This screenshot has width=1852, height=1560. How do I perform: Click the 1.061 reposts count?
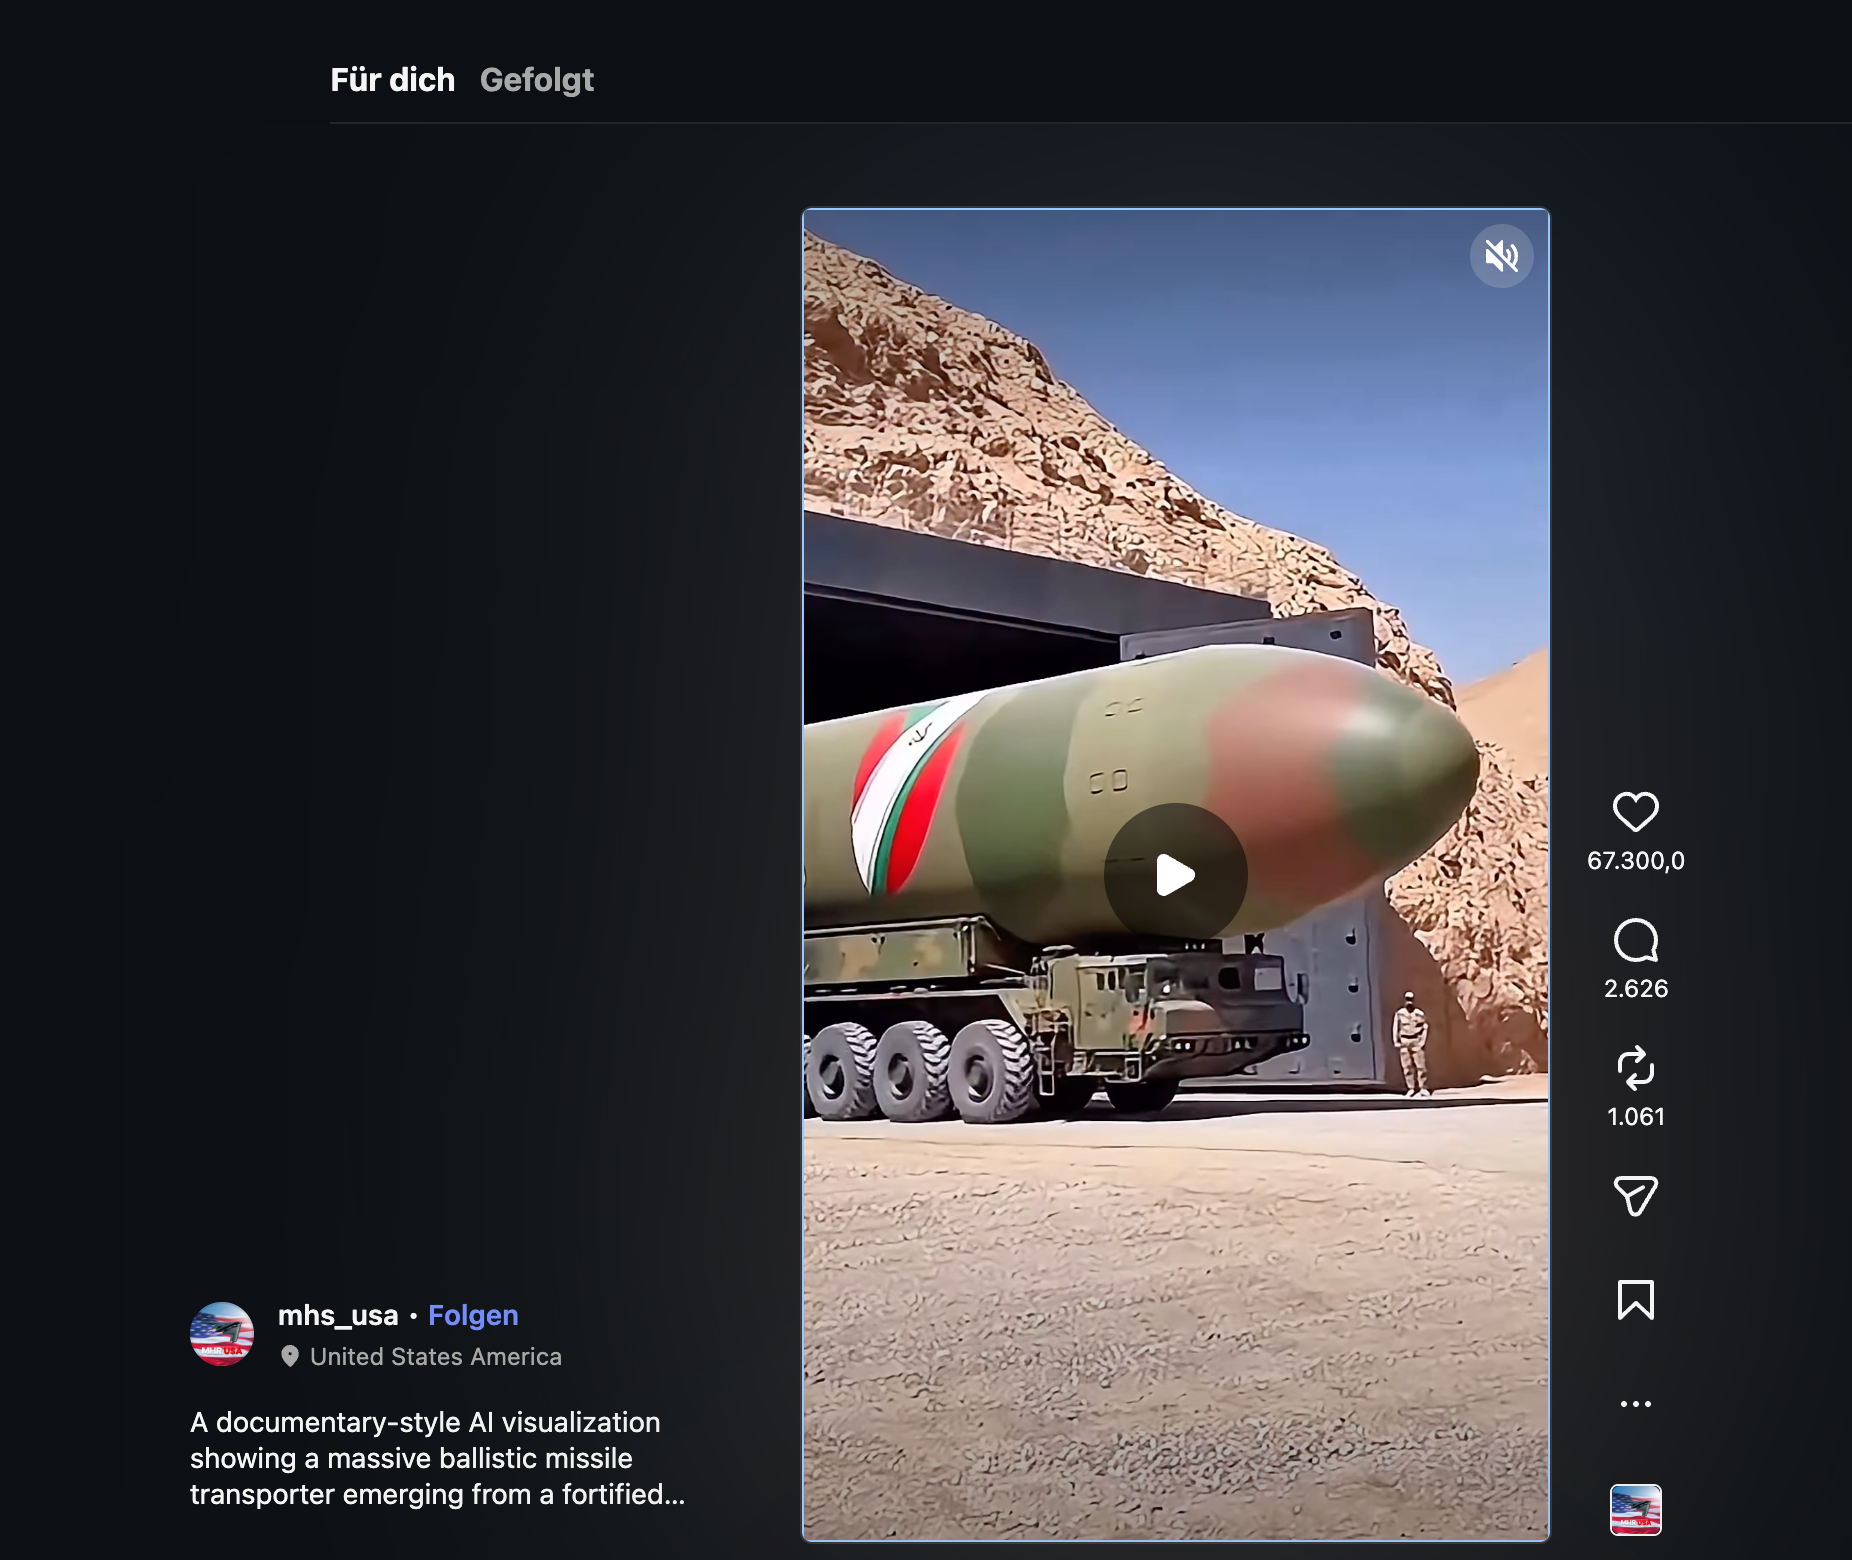[x=1635, y=1117]
